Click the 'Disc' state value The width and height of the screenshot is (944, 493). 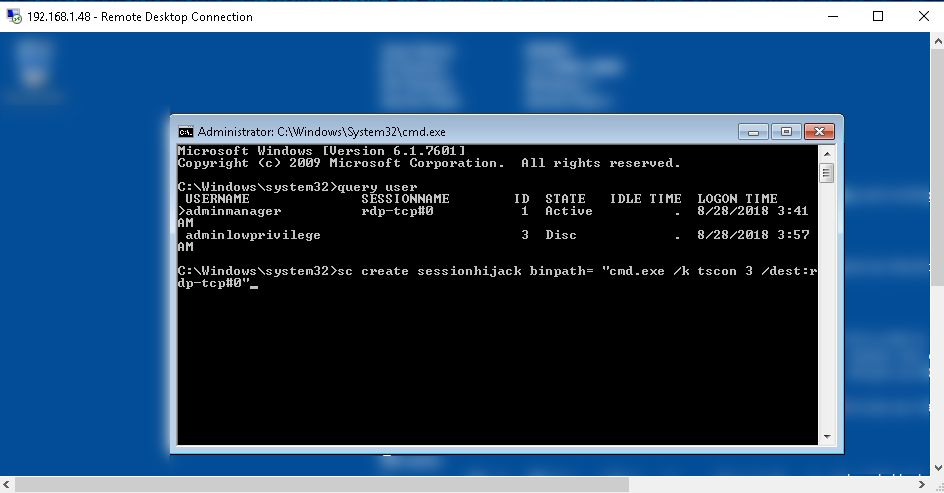[561, 235]
